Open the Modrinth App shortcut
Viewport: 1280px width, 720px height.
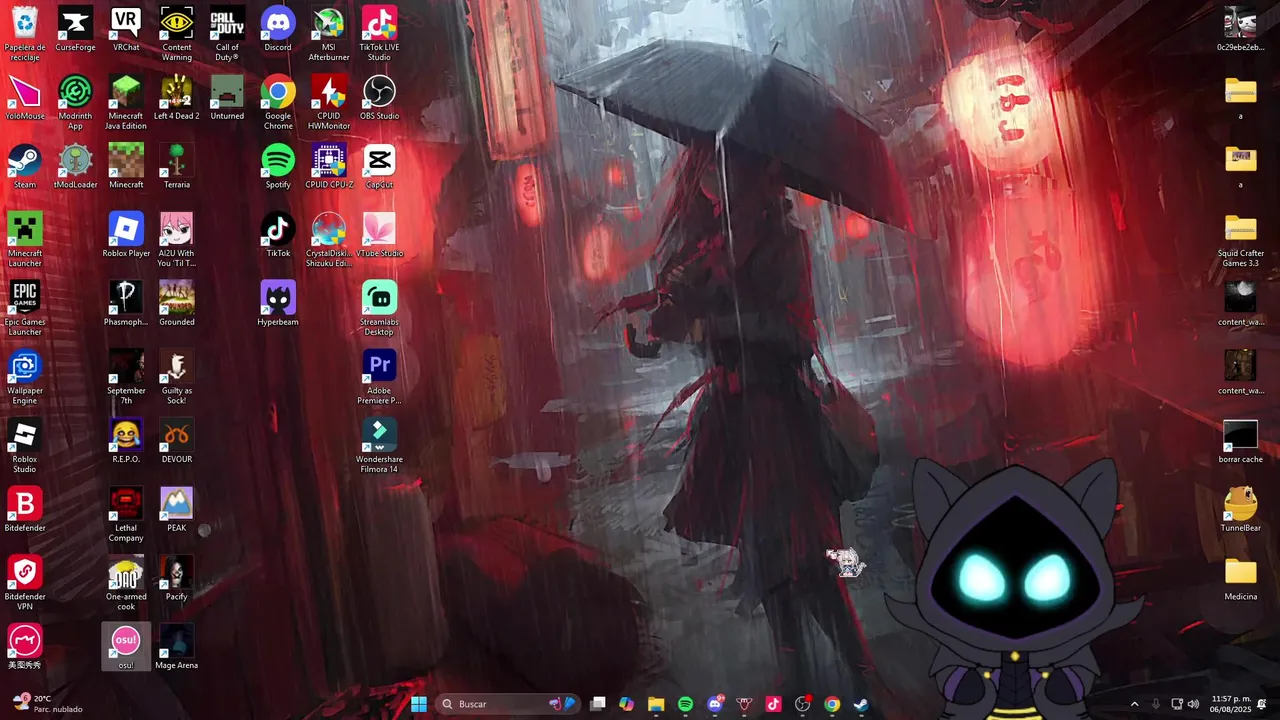pos(75,102)
